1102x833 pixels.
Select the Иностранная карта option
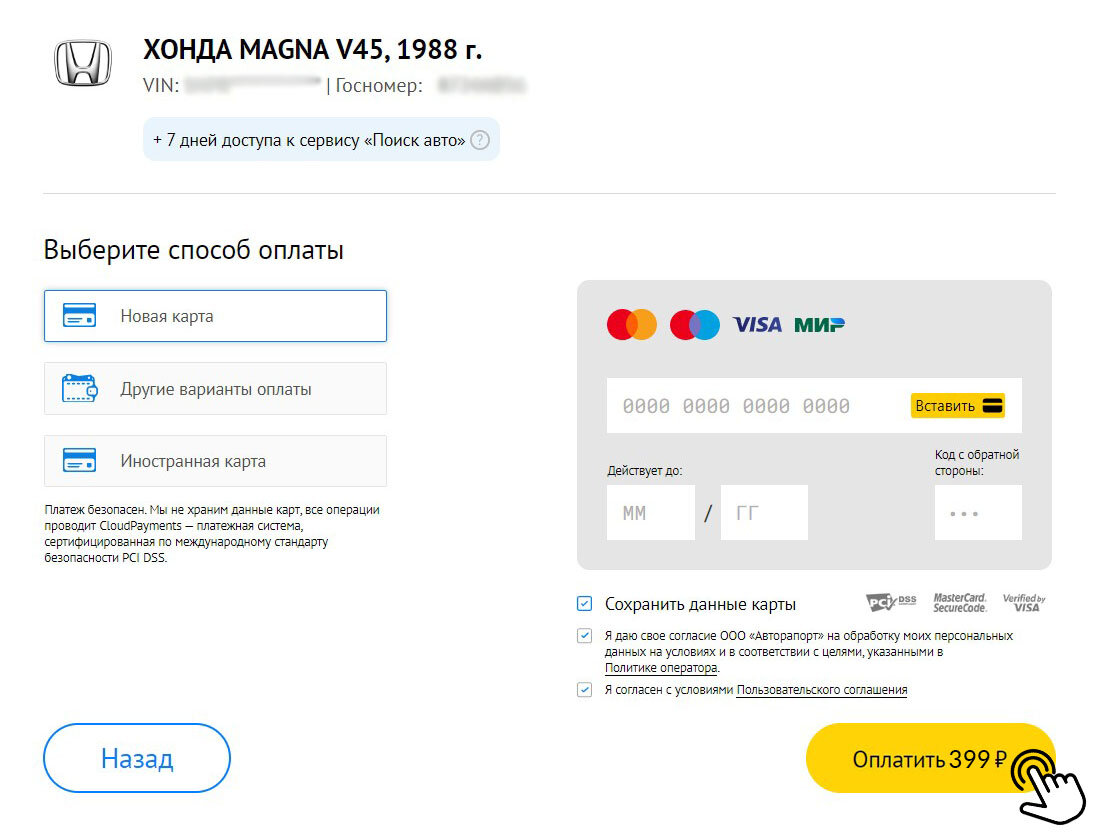[215, 461]
